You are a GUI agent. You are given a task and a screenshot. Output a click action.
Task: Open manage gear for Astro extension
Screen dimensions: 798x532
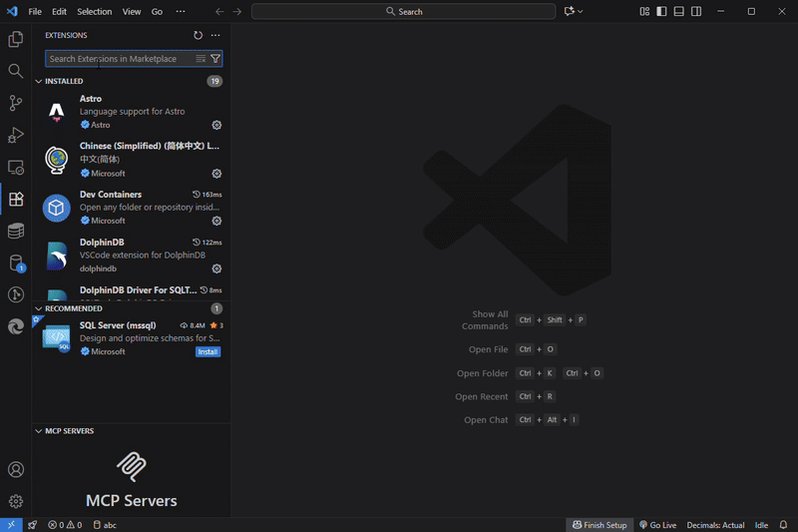(x=217, y=125)
